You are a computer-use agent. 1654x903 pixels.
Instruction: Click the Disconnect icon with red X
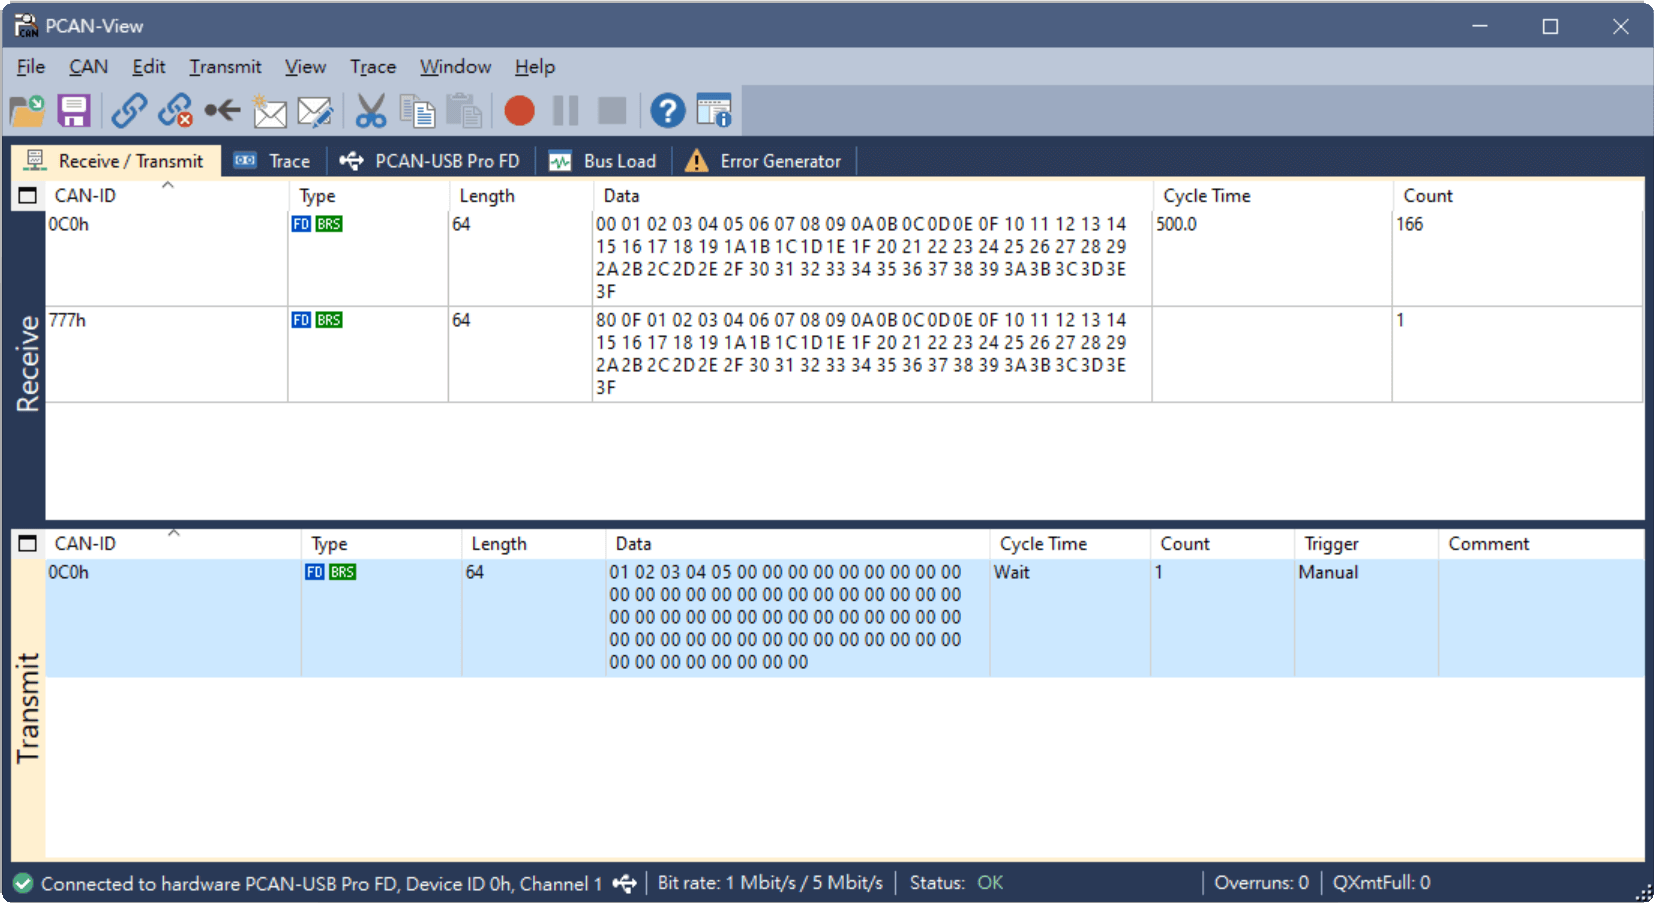(x=176, y=110)
